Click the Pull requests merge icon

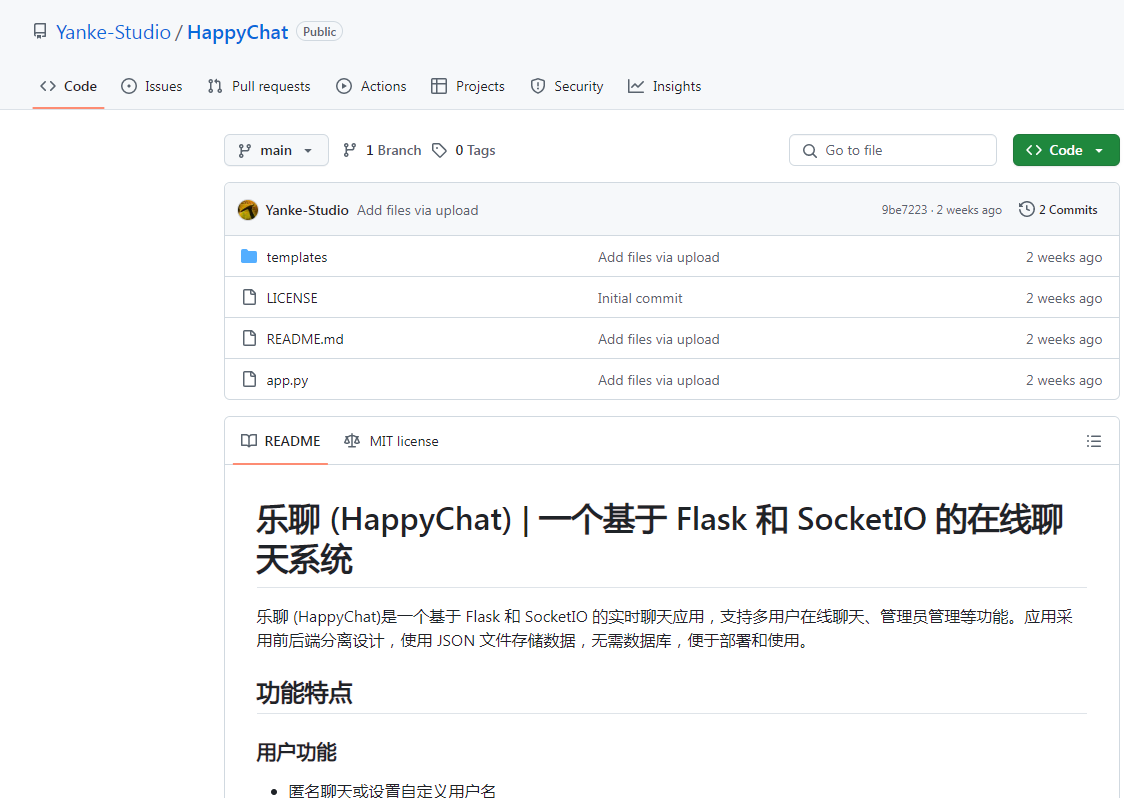pyautogui.click(x=215, y=86)
